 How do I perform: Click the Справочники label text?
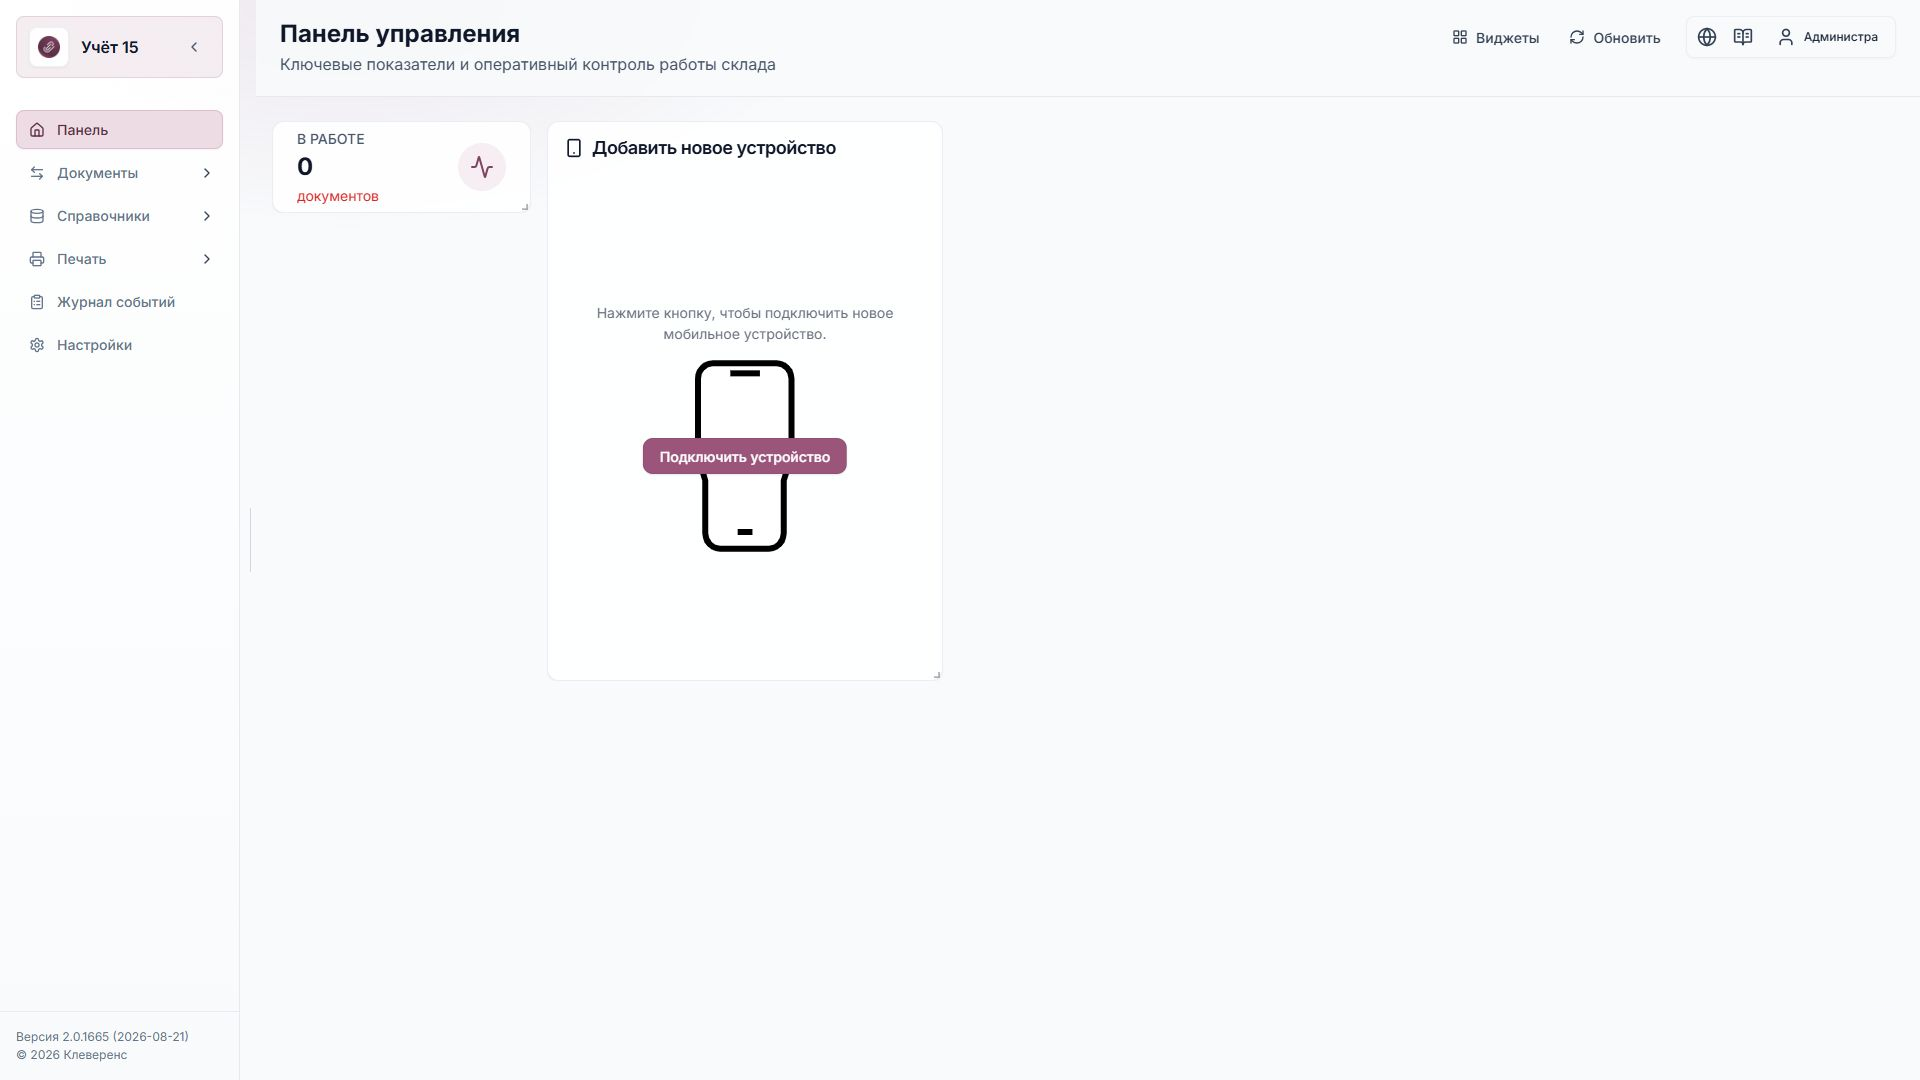103,216
